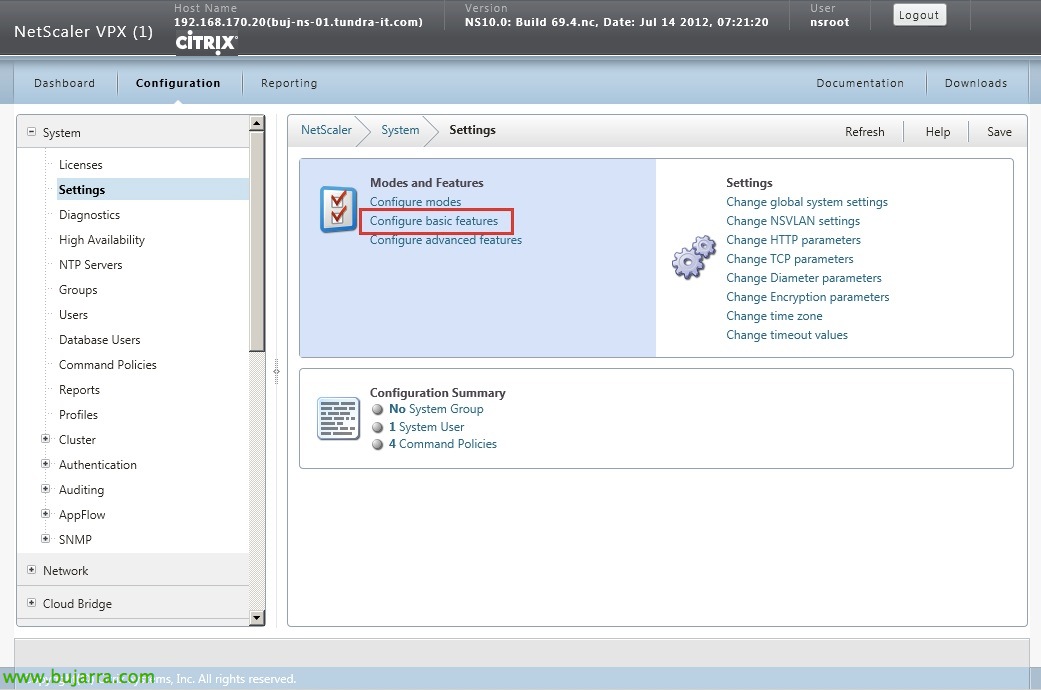This screenshot has height=690, width=1041.
Task: Expand the Cluster tree node
Action: coord(45,439)
